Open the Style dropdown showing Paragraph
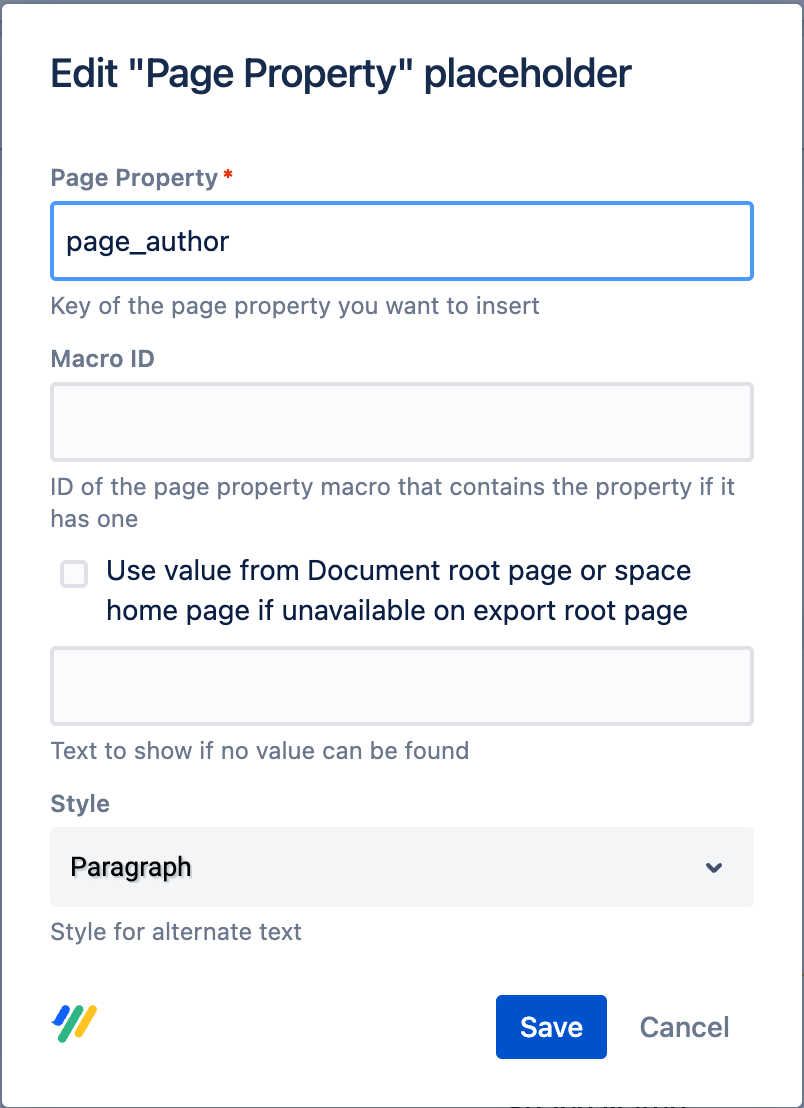804x1108 pixels. click(x=402, y=867)
